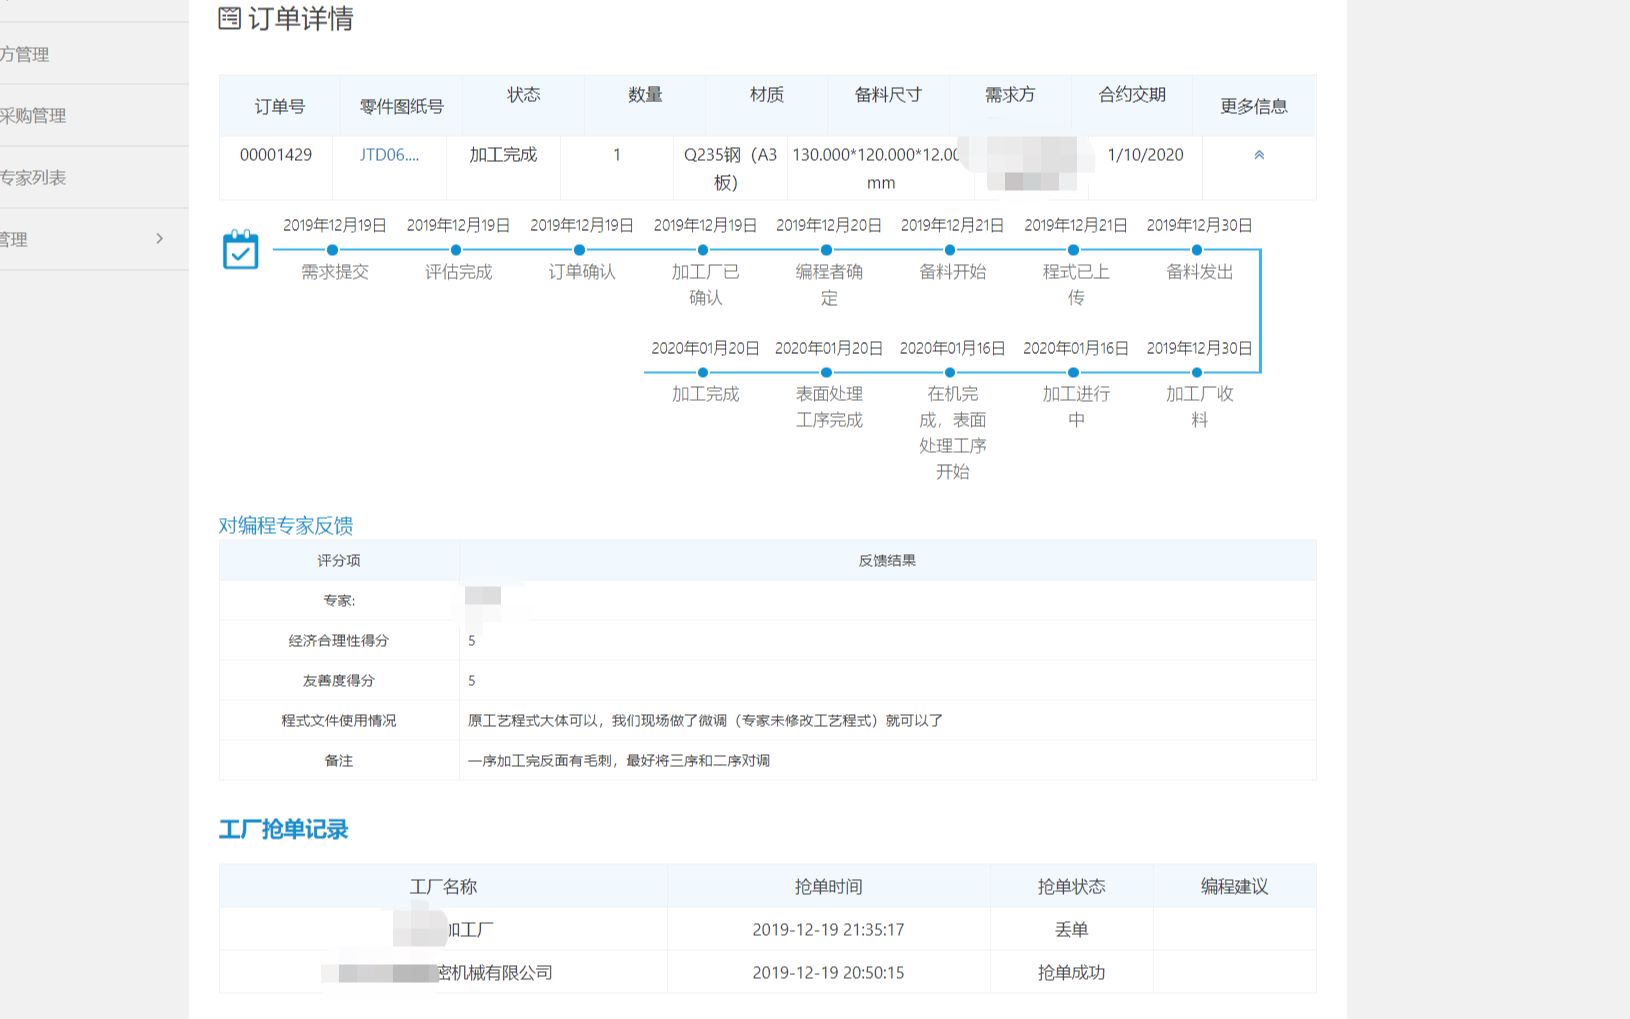The height and width of the screenshot is (1019, 1630).
Task: Click the 加工厂收料 timeline dot
Action: point(1197,372)
